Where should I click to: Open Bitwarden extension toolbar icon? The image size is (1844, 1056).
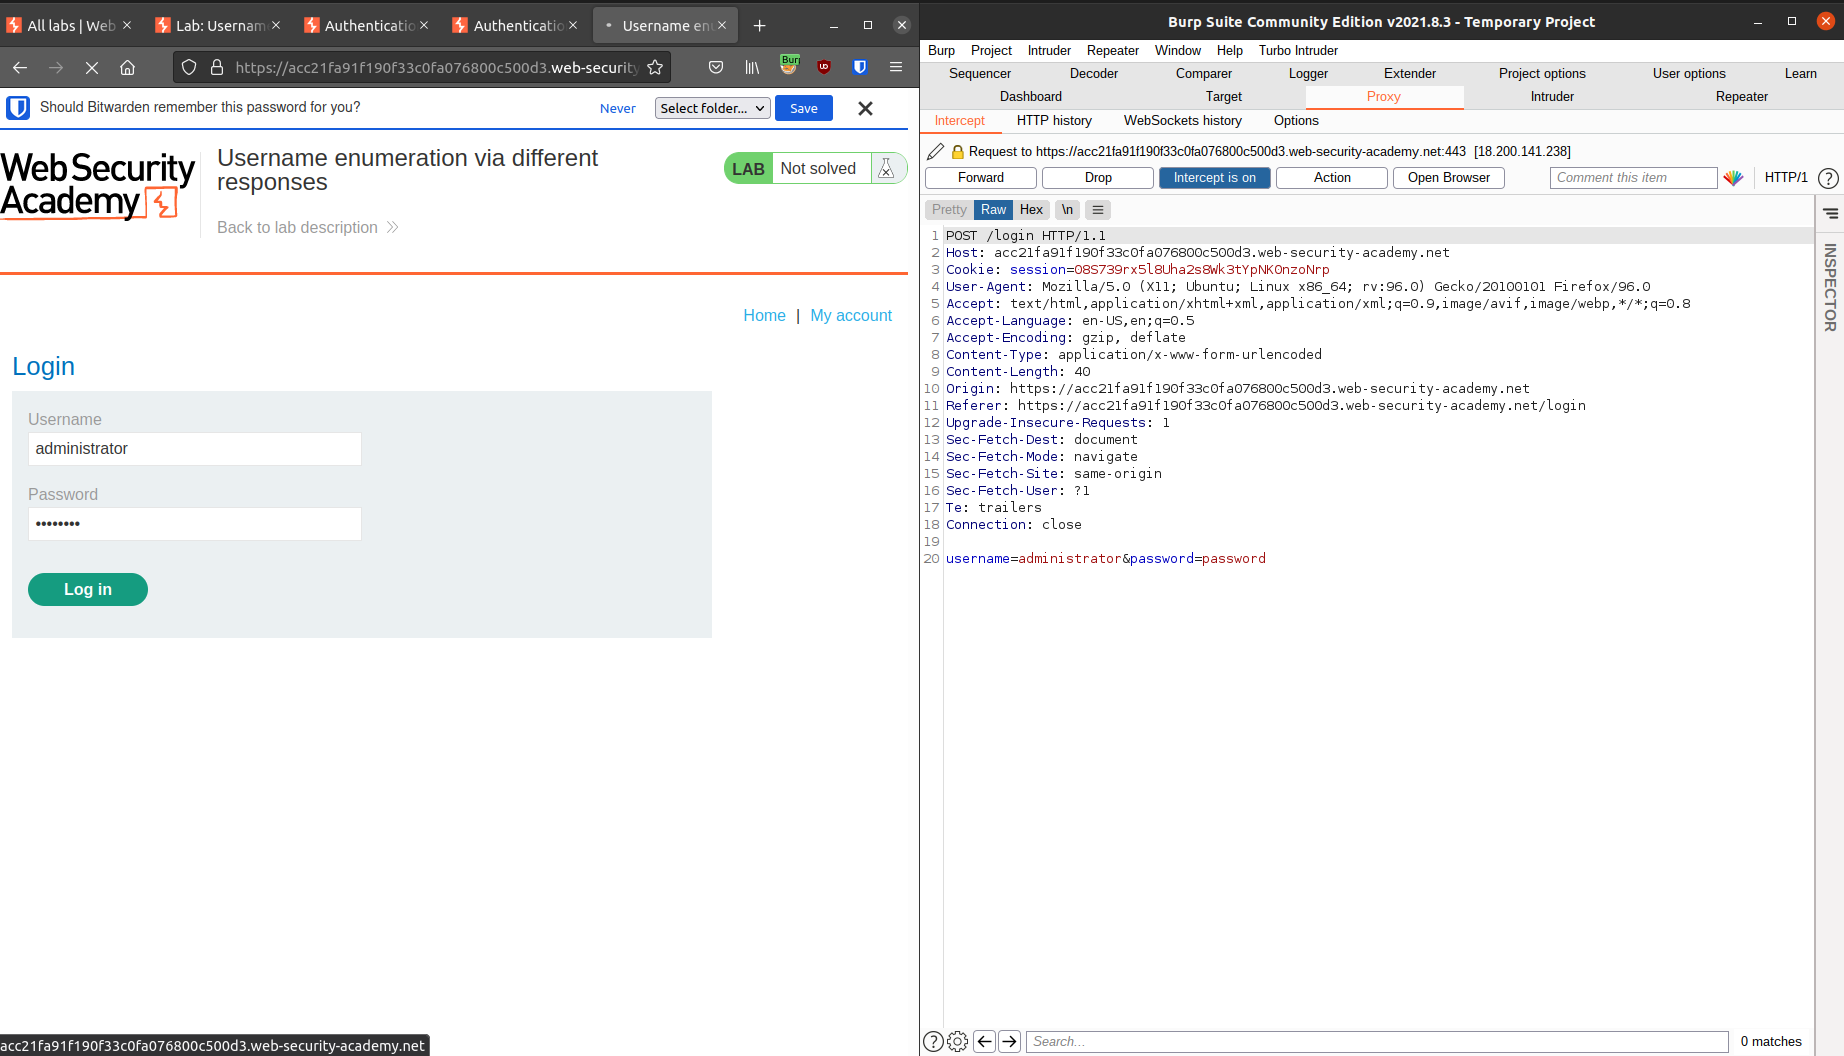tap(860, 67)
